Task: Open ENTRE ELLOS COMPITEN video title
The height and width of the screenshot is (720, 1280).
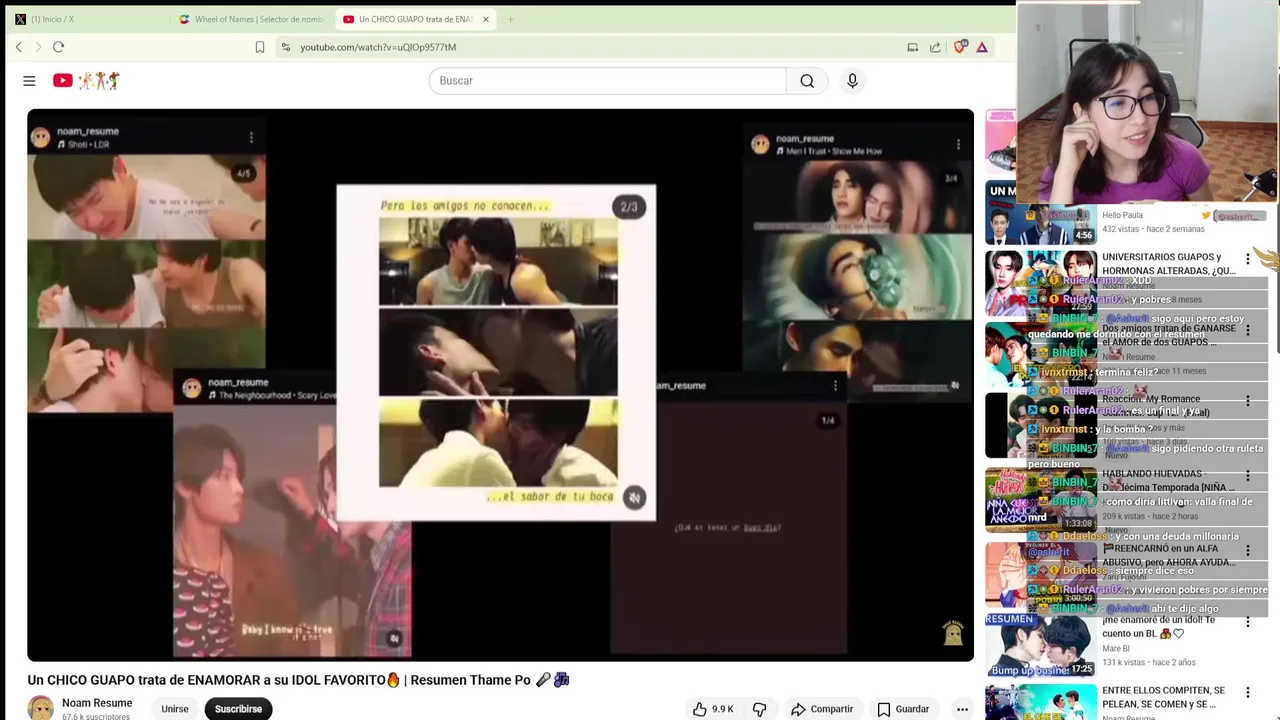Action: click(1163, 697)
